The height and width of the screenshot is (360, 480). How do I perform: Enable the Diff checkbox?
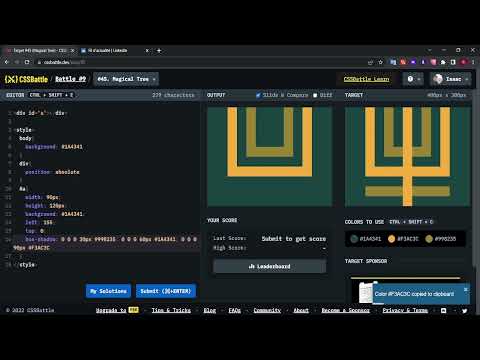(315, 95)
